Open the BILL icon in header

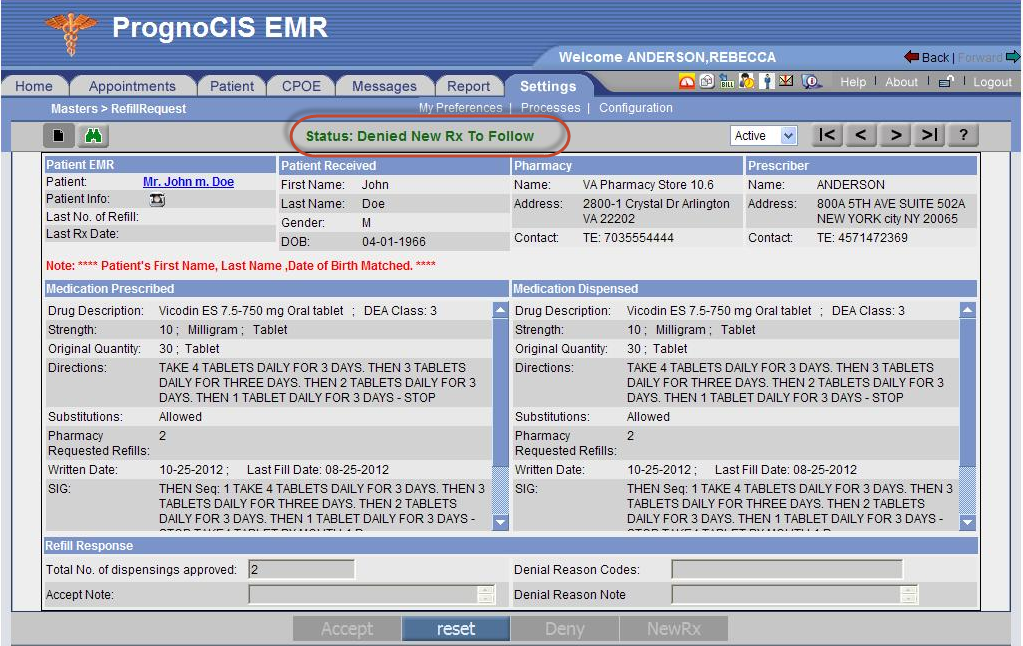pos(726,82)
